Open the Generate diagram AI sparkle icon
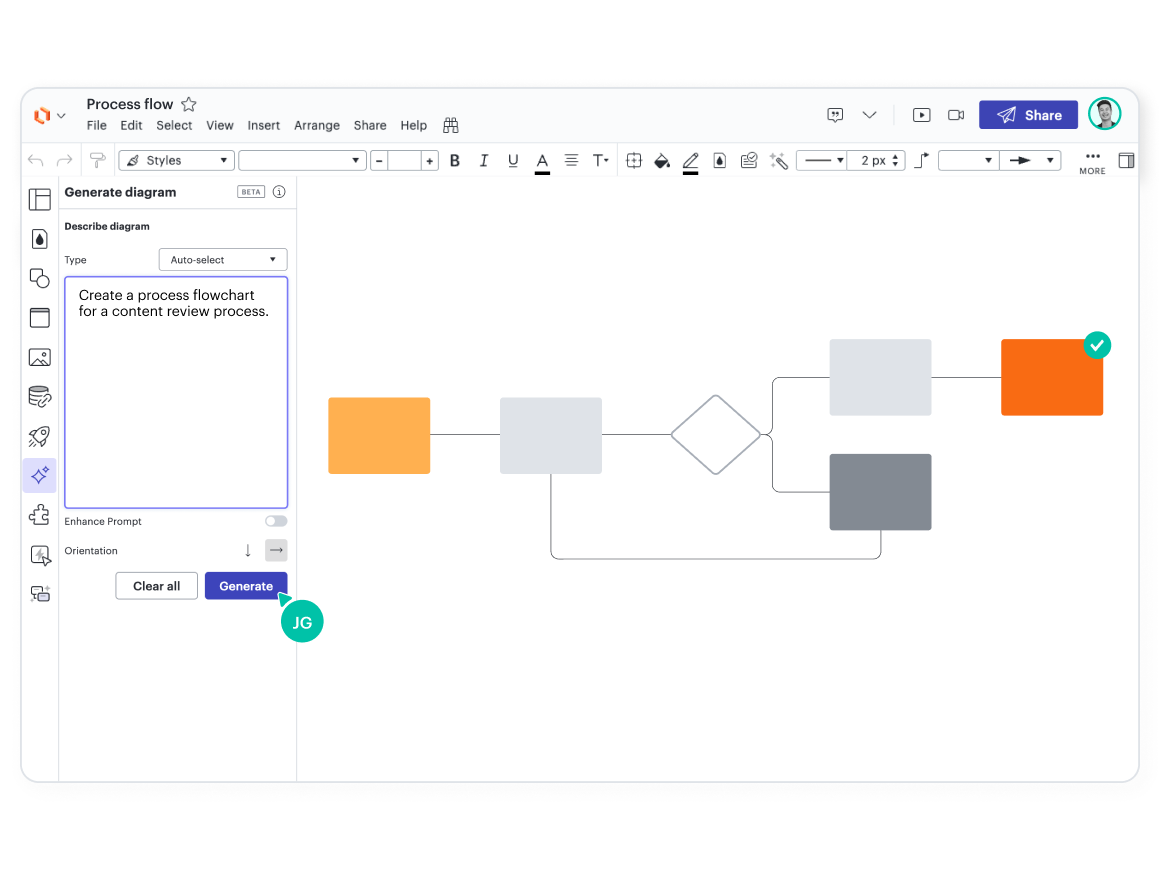This screenshot has height=870, width=1160. pos(39,476)
